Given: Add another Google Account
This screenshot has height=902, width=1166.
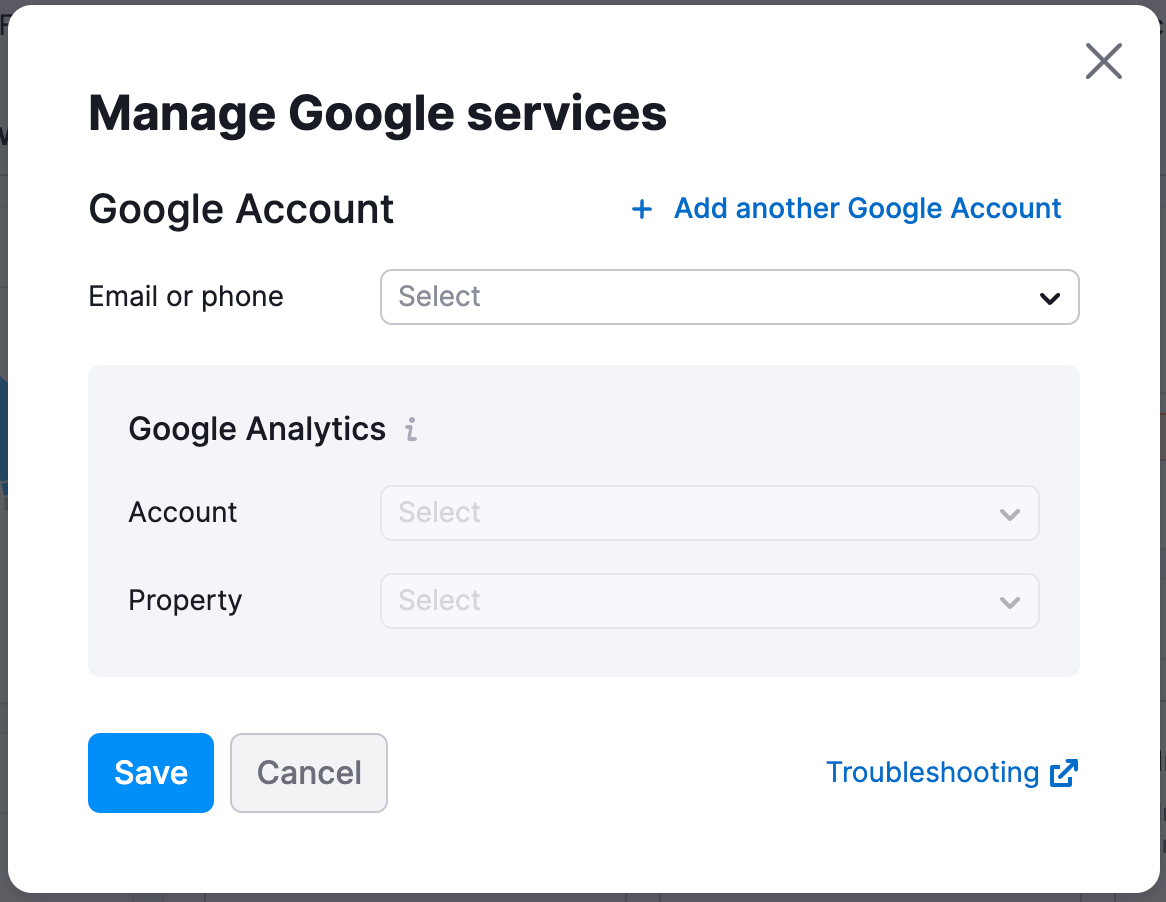Looking at the screenshot, I should click(866, 209).
